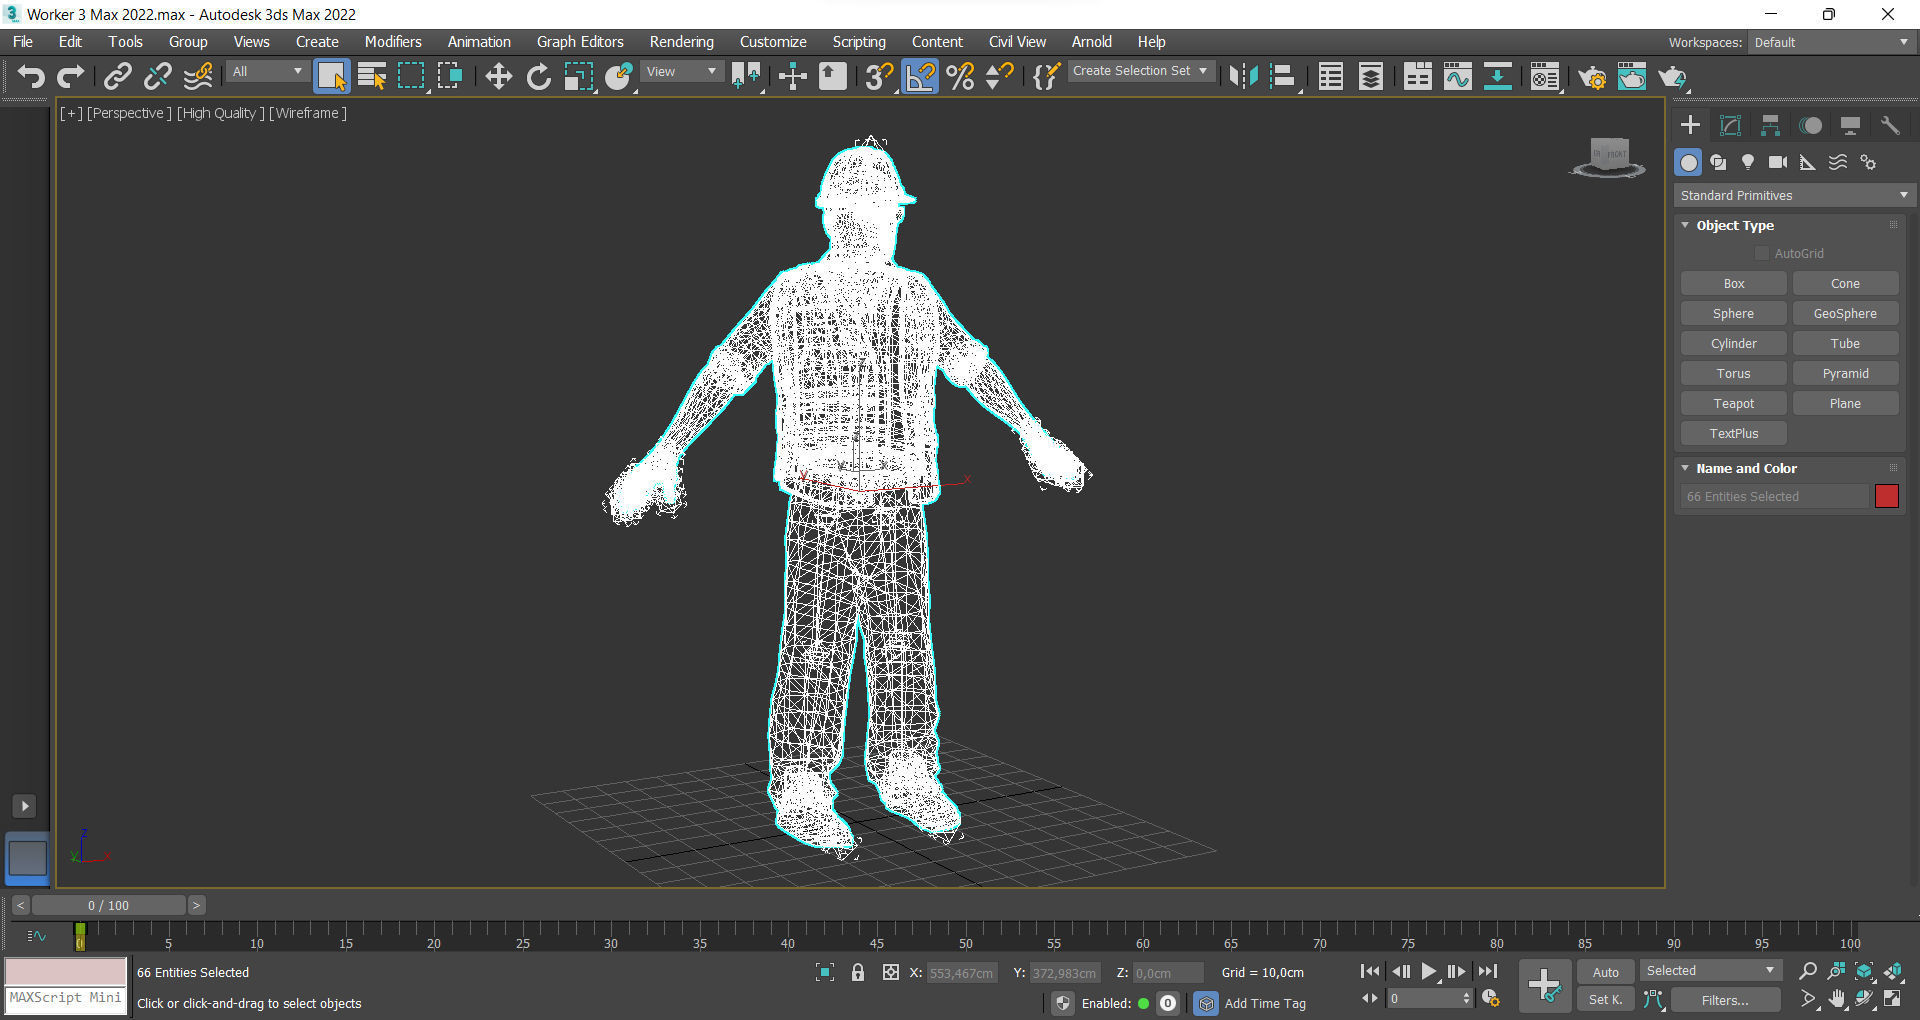The image size is (1920, 1020).
Task: Click the time slider 0/100 handle
Action: coord(108,905)
